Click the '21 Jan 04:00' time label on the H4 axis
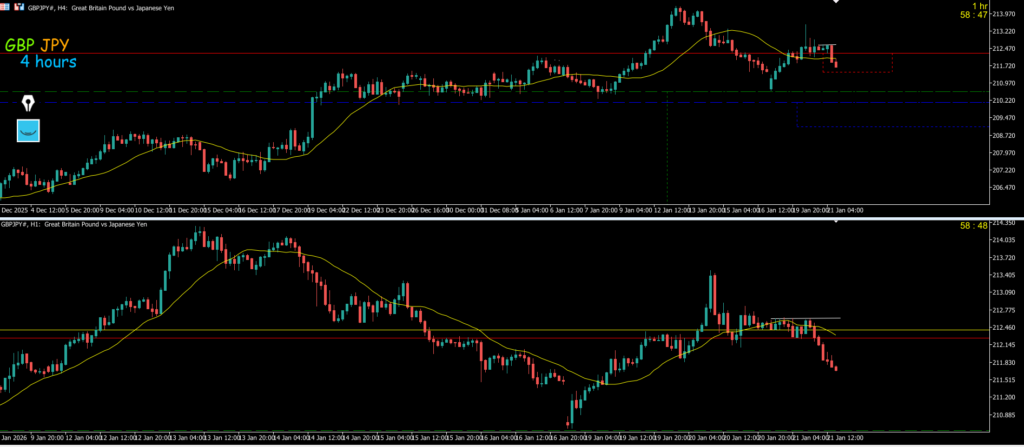Screen dimensions: 1024x447 point(844,210)
